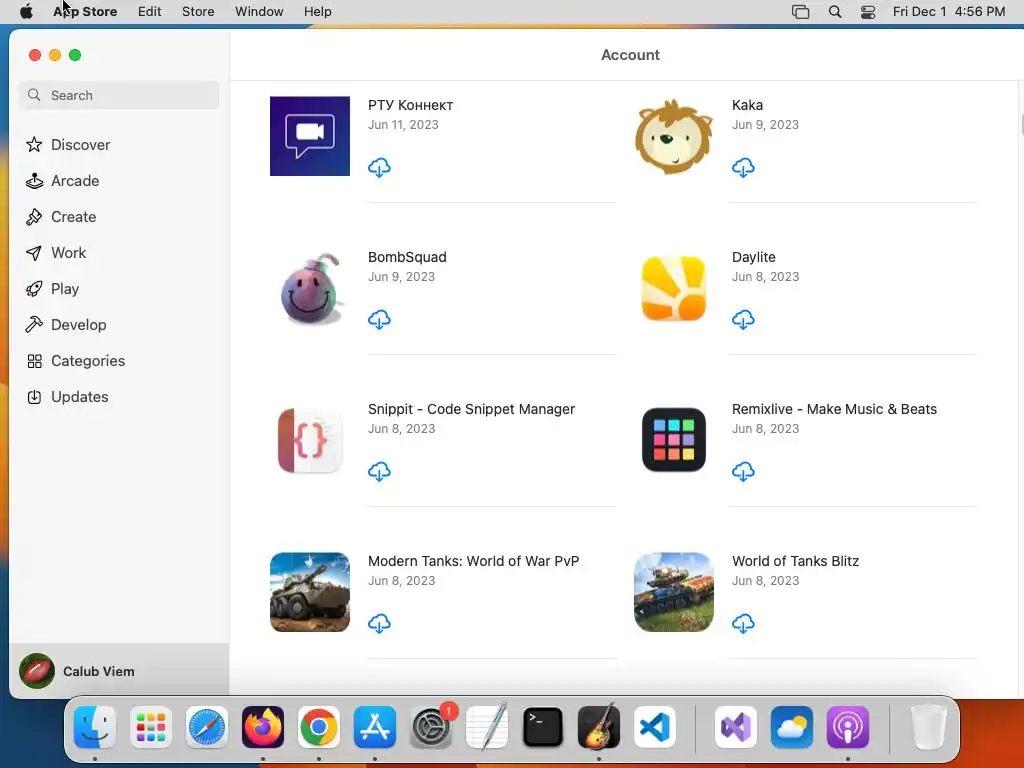The image size is (1024, 768).
Task: Open the Store menu
Action: pos(198,12)
